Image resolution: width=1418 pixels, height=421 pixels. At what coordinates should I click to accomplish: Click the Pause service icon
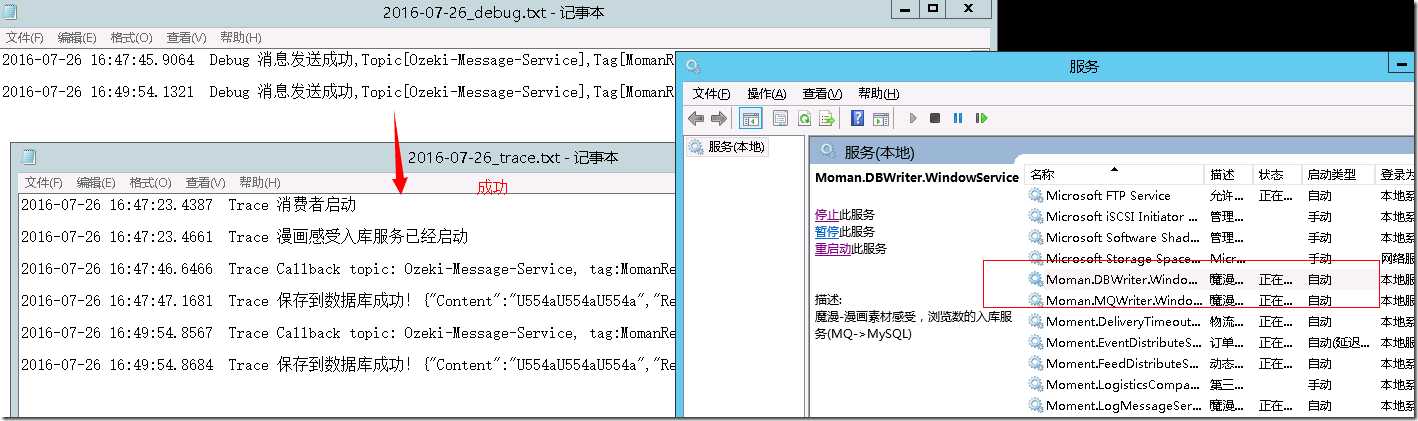[958, 119]
